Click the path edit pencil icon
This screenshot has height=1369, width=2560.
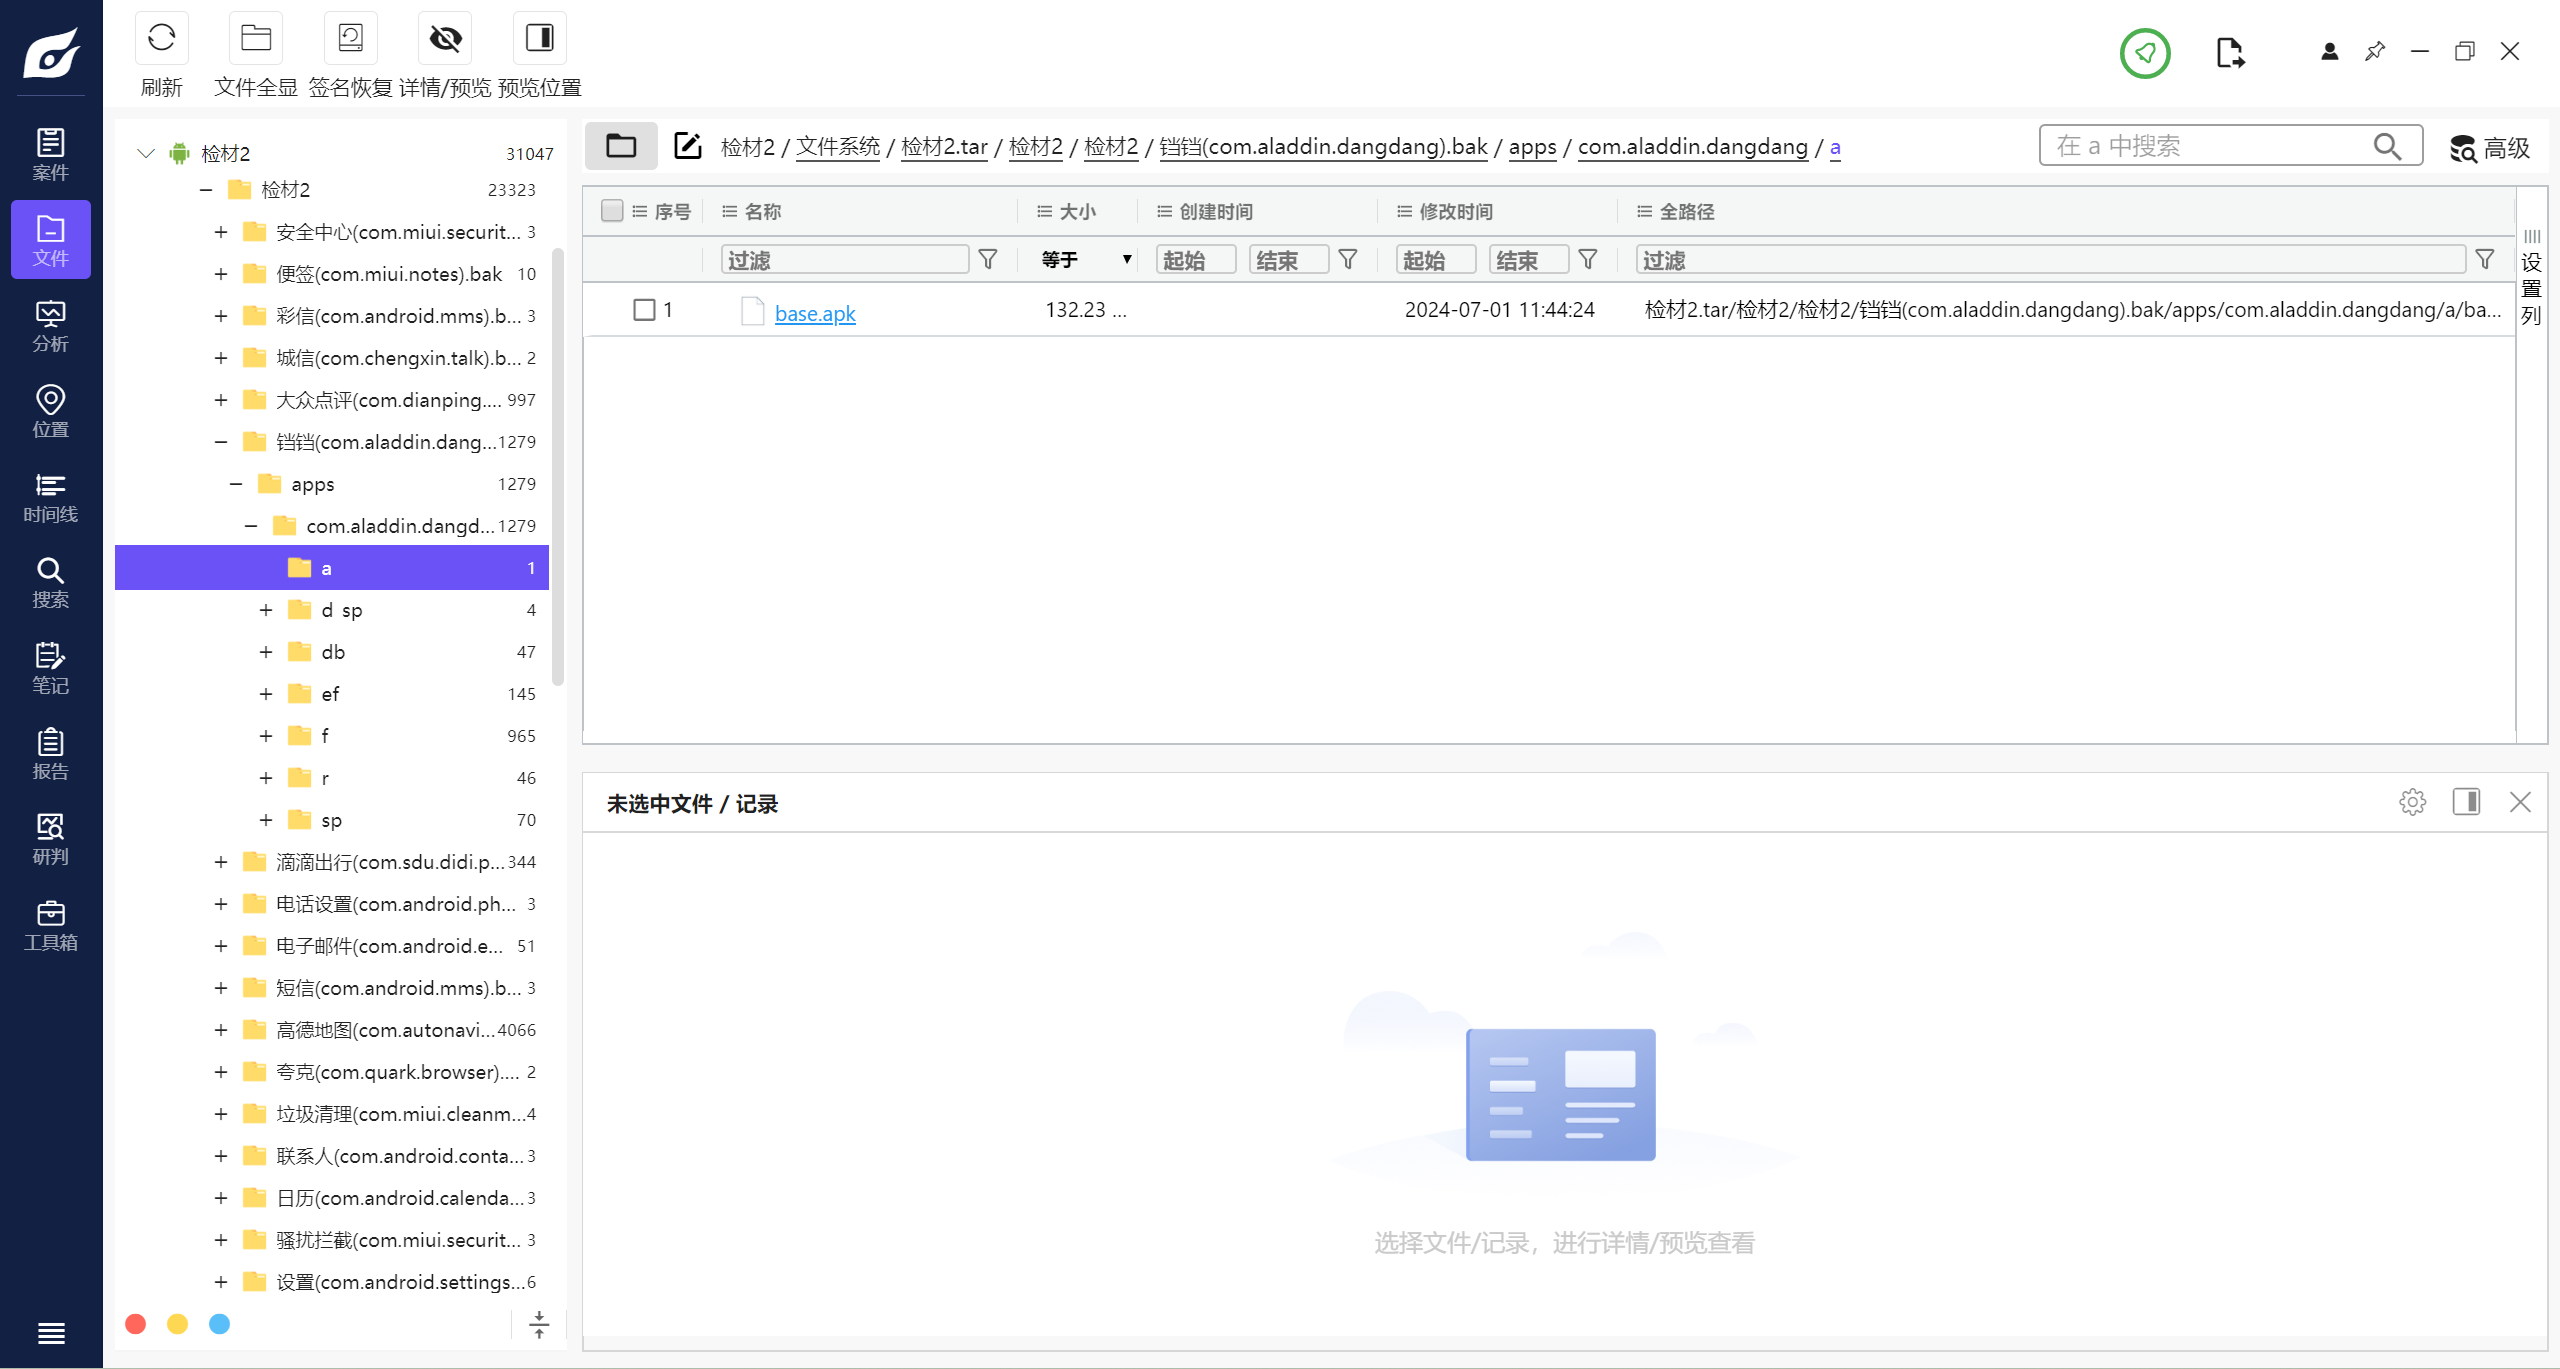pyautogui.click(x=687, y=146)
